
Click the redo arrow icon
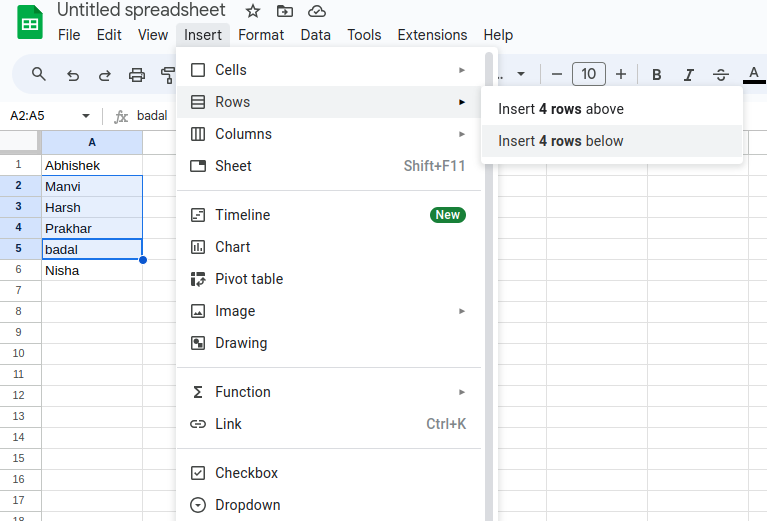coord(104,74)
